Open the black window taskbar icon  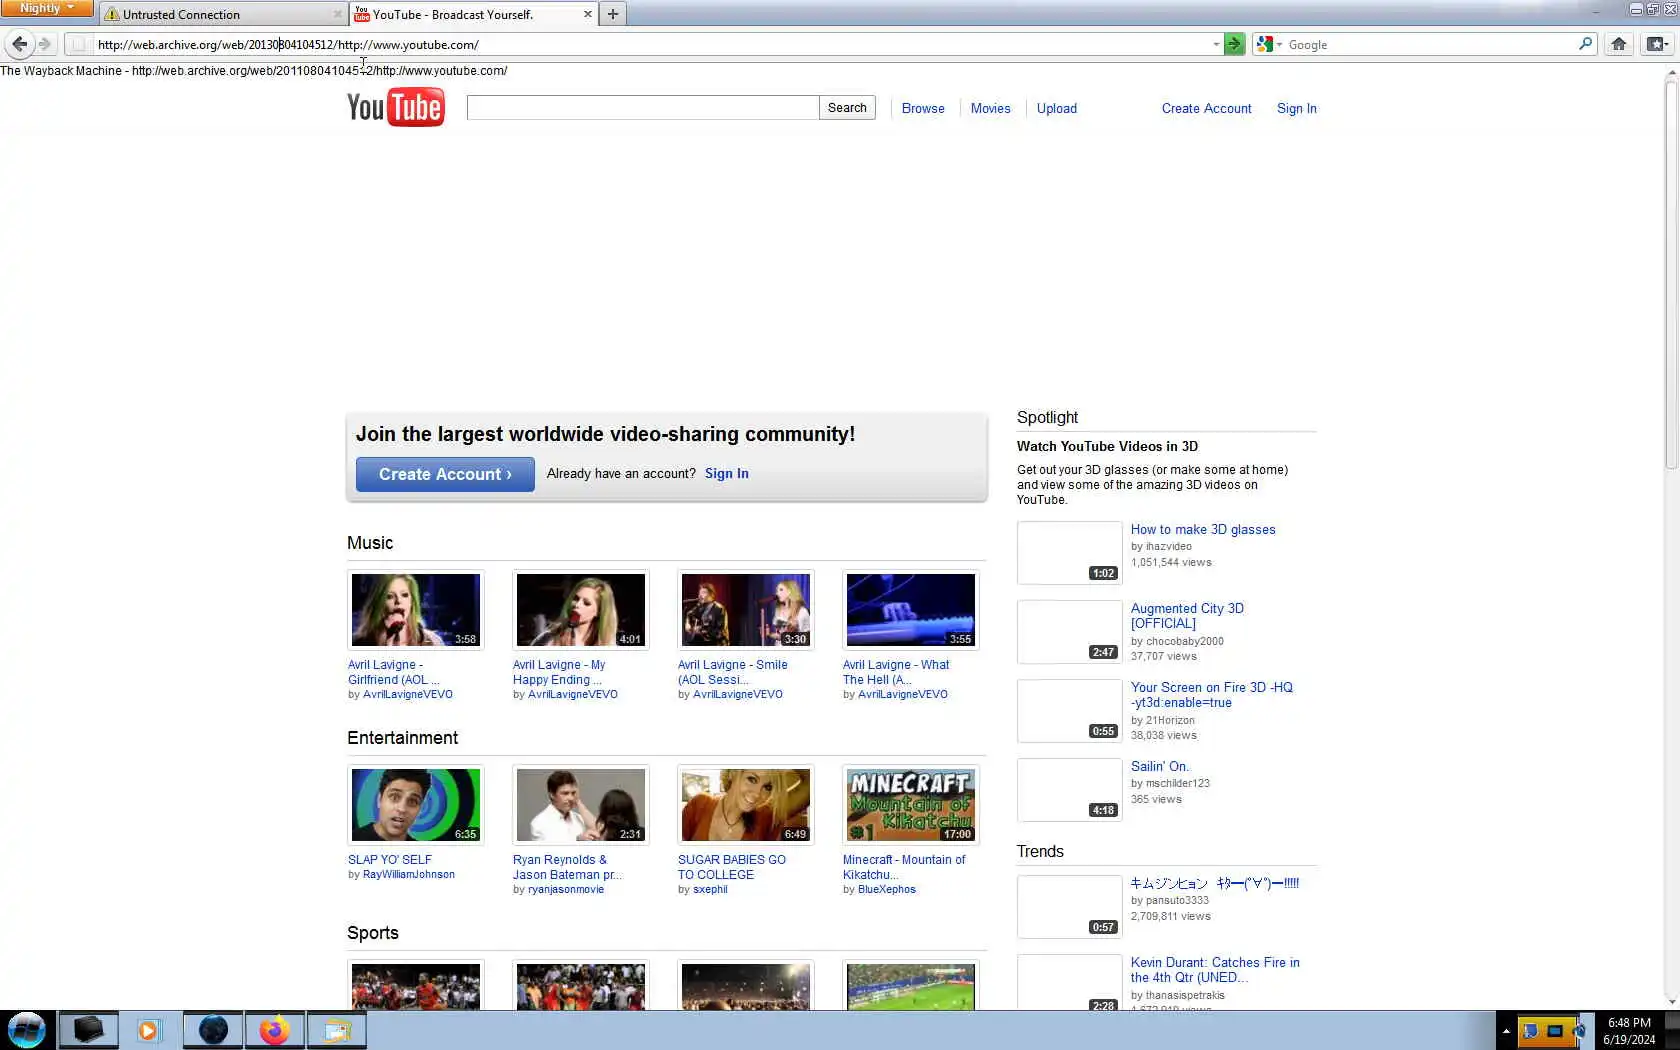[x=88, y=1030]
